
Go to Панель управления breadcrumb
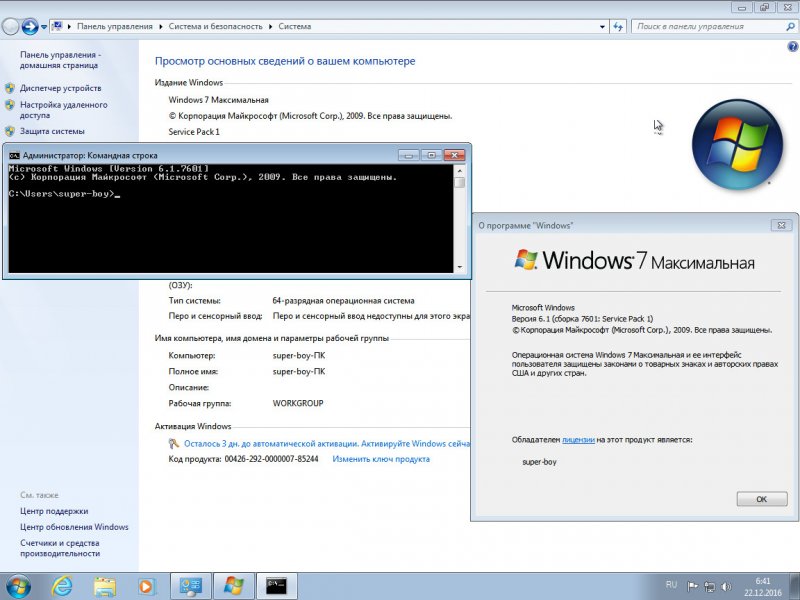coord(115,27)
